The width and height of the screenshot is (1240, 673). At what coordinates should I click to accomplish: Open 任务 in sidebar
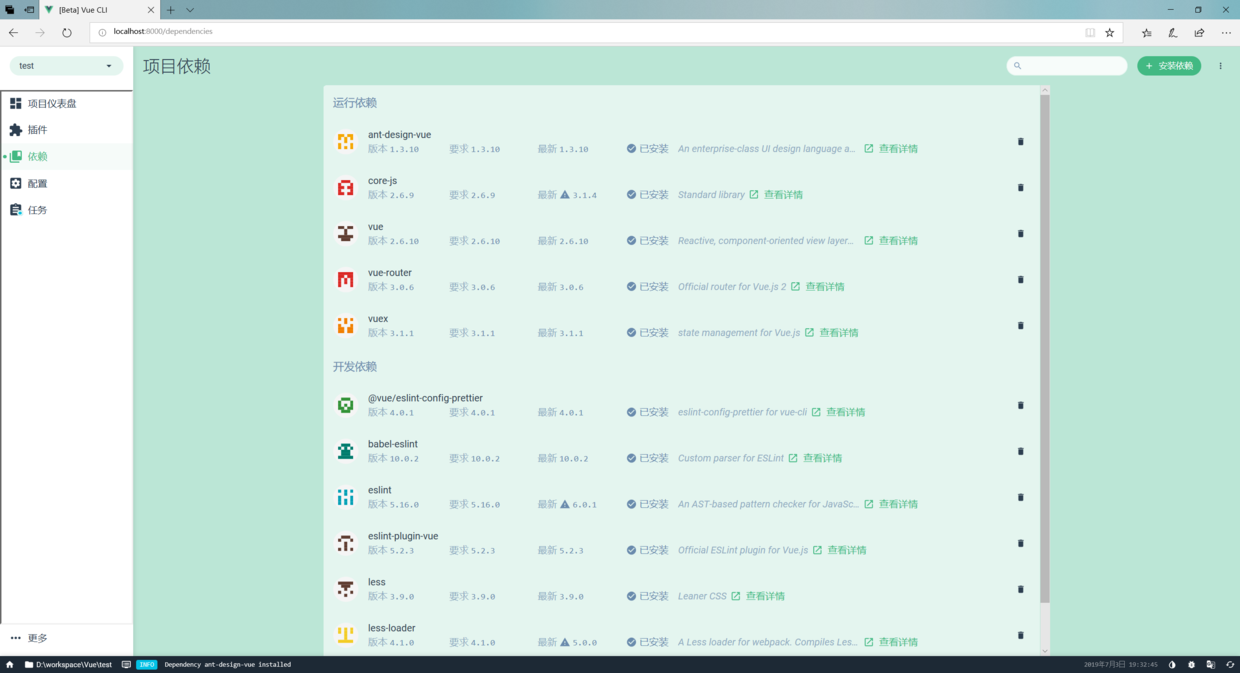coord(67,210)
